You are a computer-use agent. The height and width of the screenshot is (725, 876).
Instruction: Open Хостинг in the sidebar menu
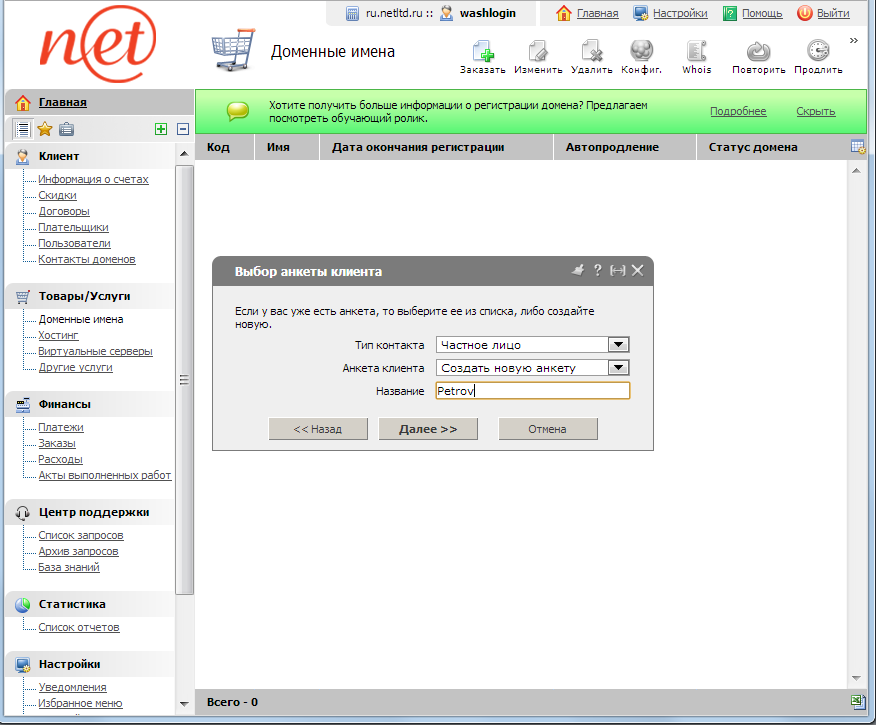[x=58, y=336]
